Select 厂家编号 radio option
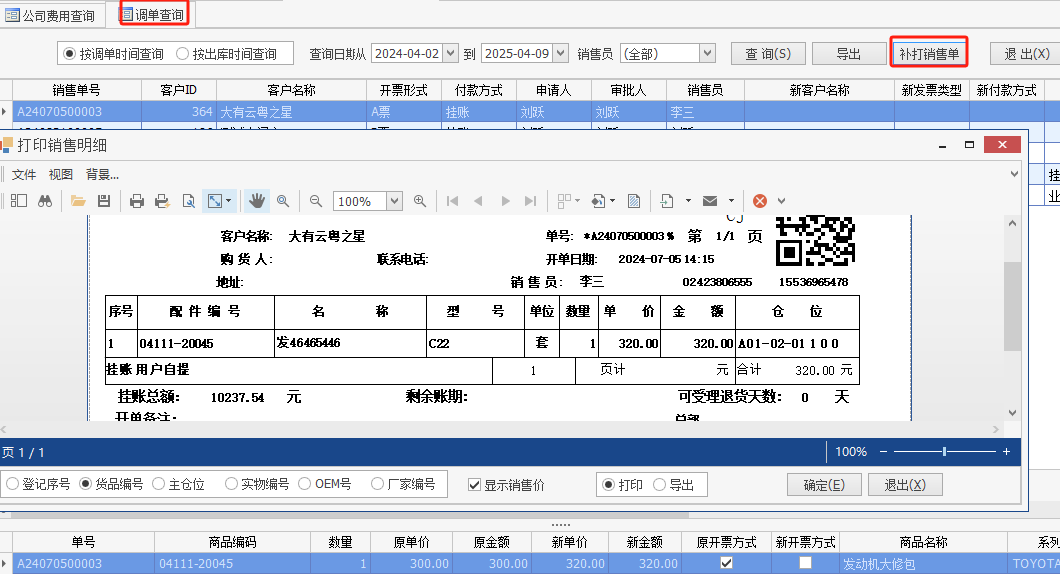The image size is (1060, 584). tap(377, 484)
